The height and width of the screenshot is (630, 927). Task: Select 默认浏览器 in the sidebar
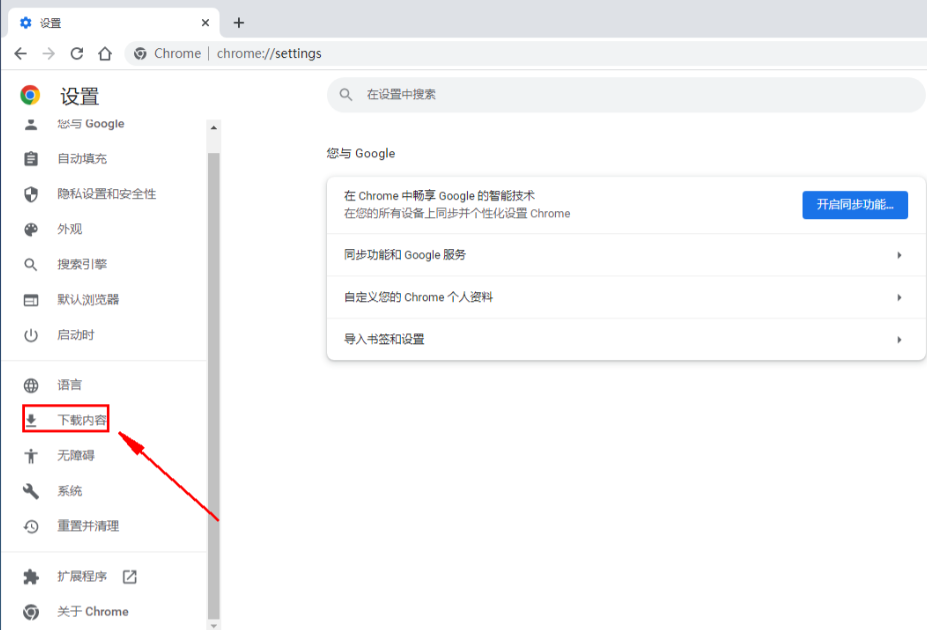(x=88, y=300)
